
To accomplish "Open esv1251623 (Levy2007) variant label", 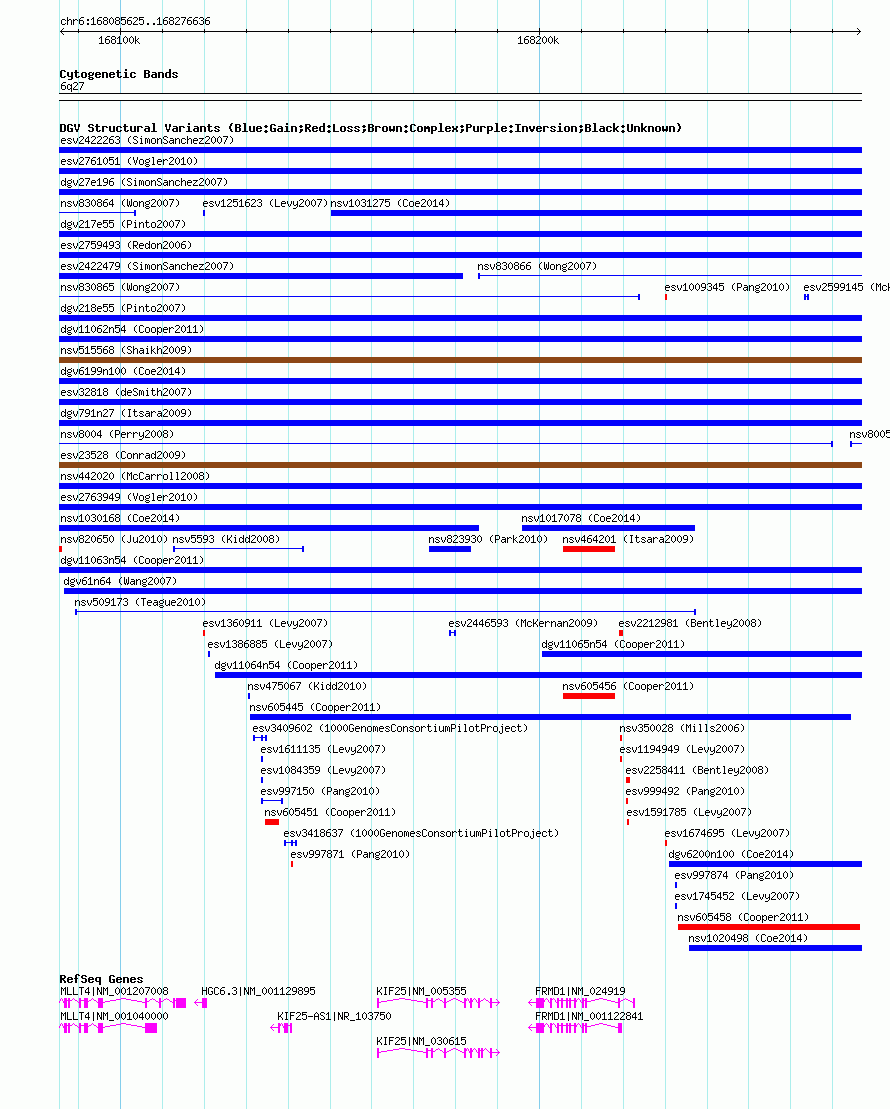I will [x=265, y=204].
